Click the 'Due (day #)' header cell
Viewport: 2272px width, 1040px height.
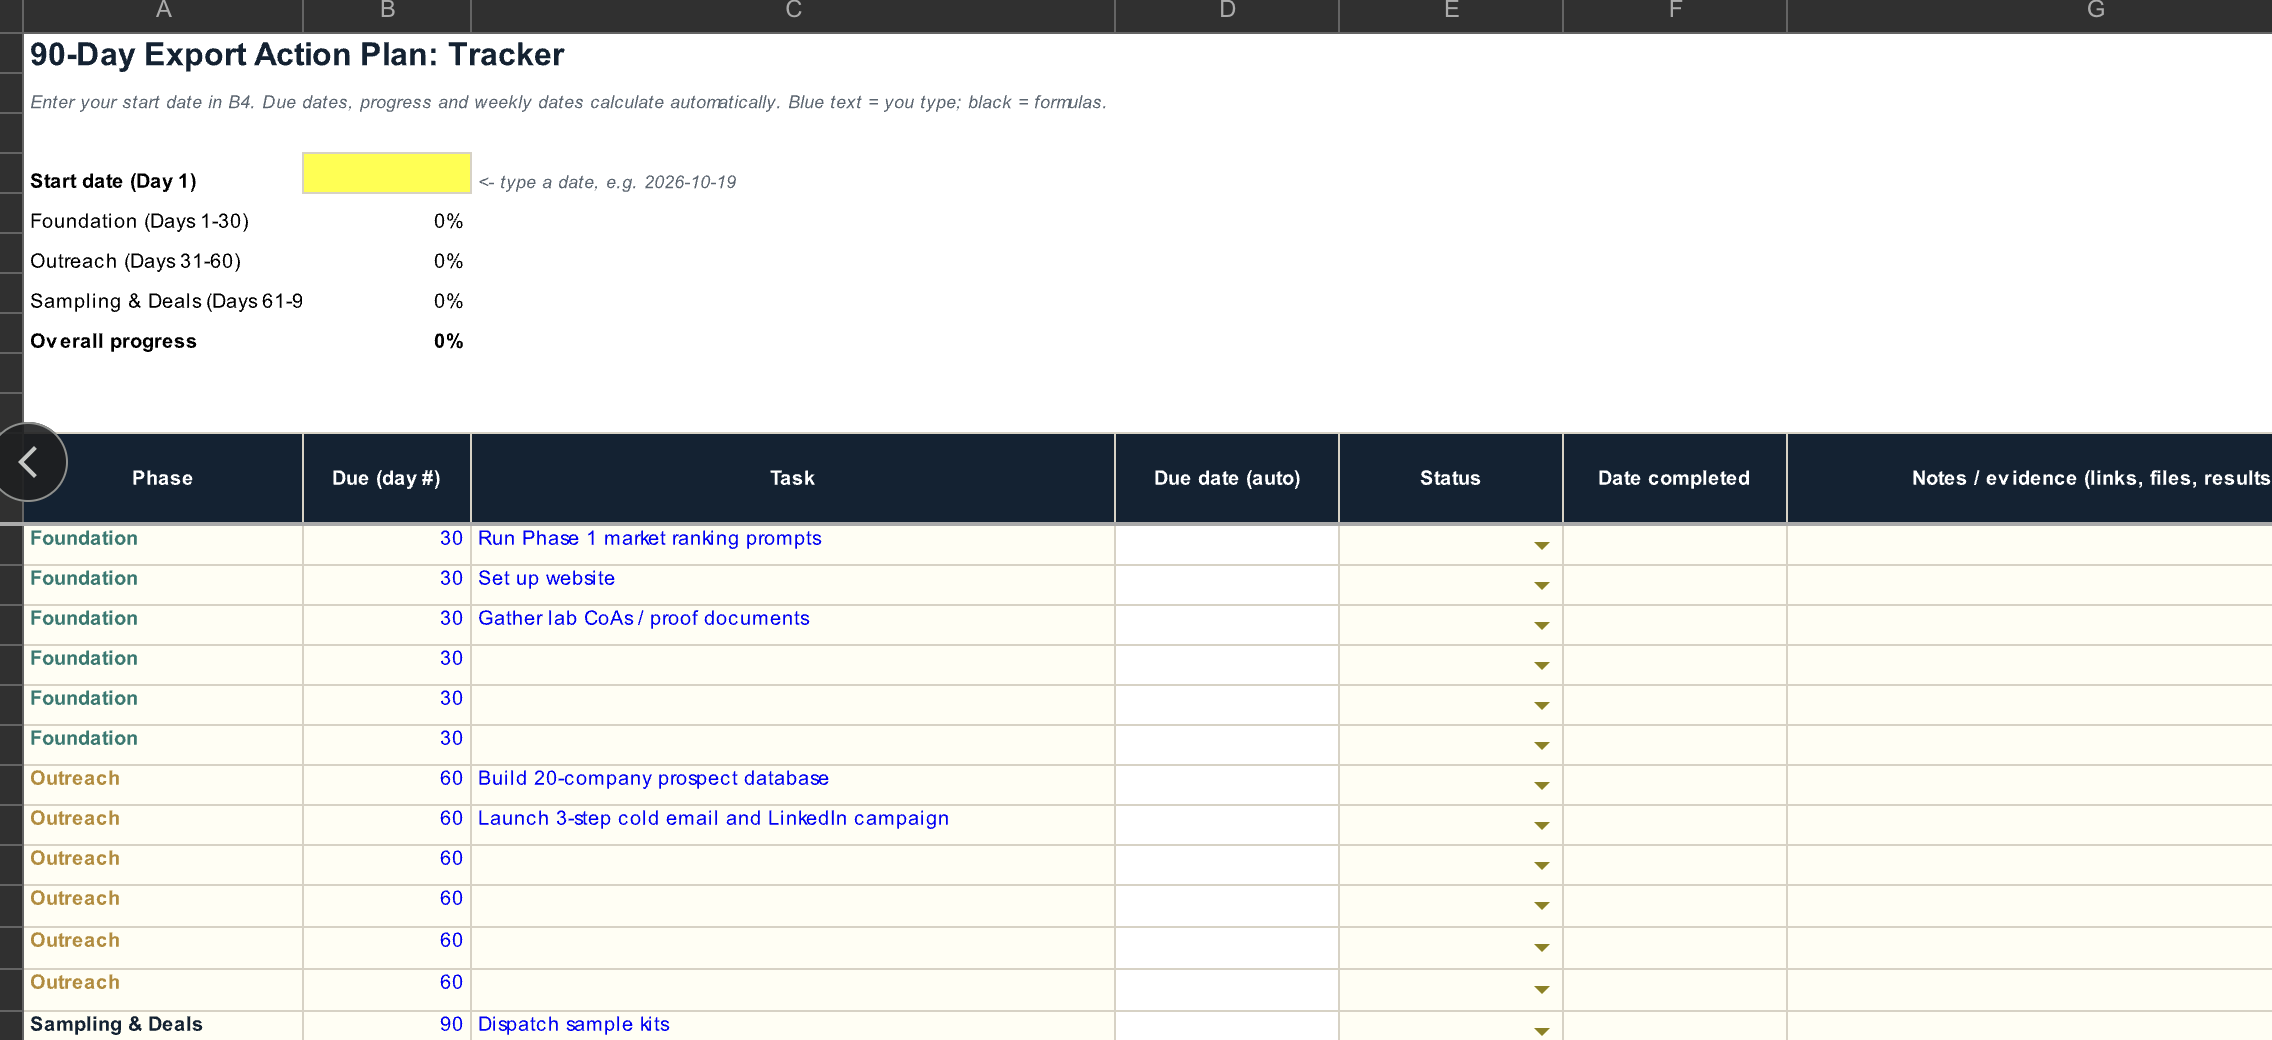[387, 478]
